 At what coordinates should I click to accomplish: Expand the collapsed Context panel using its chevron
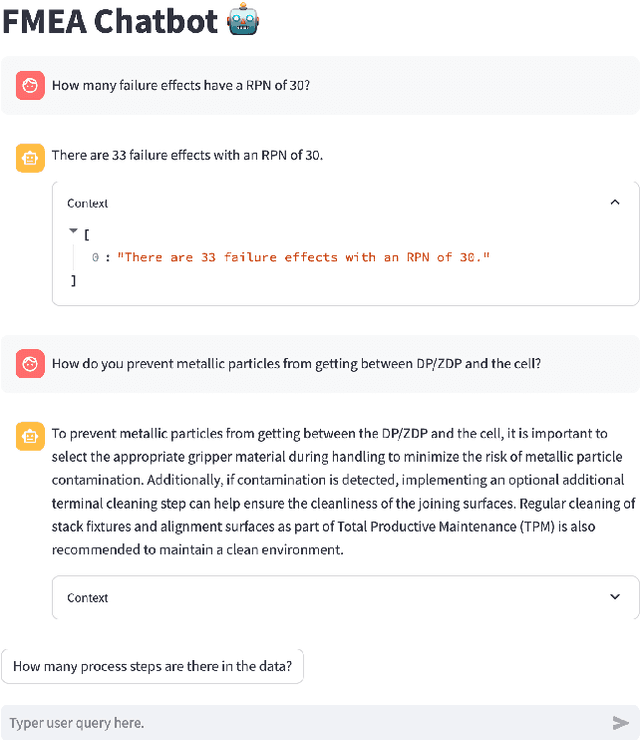point(614,597)
